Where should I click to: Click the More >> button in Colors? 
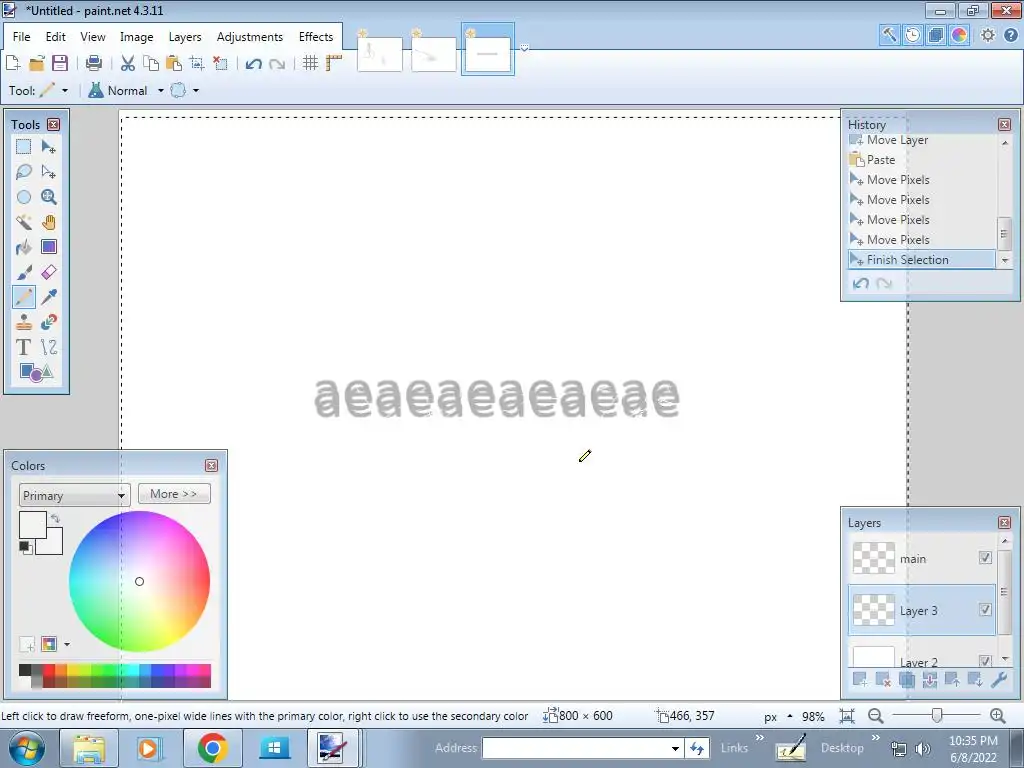point(174,494)
